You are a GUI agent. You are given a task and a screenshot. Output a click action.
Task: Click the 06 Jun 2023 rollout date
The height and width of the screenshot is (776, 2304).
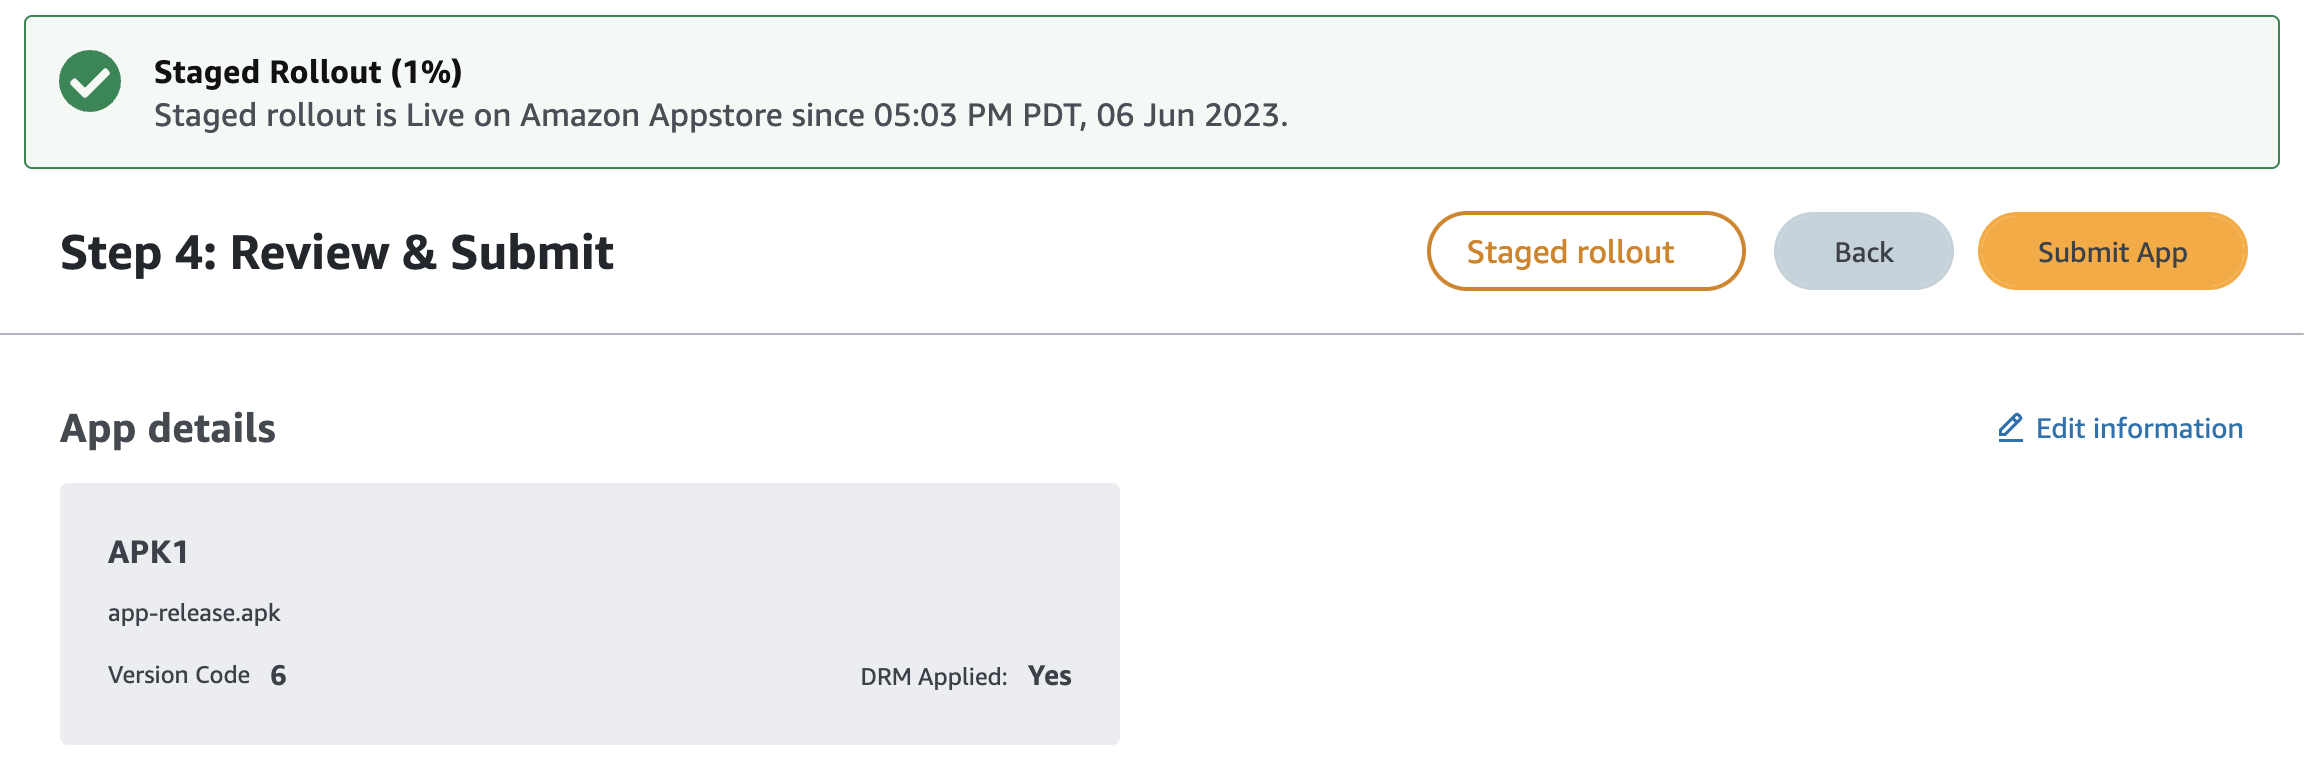(1188, 116)
